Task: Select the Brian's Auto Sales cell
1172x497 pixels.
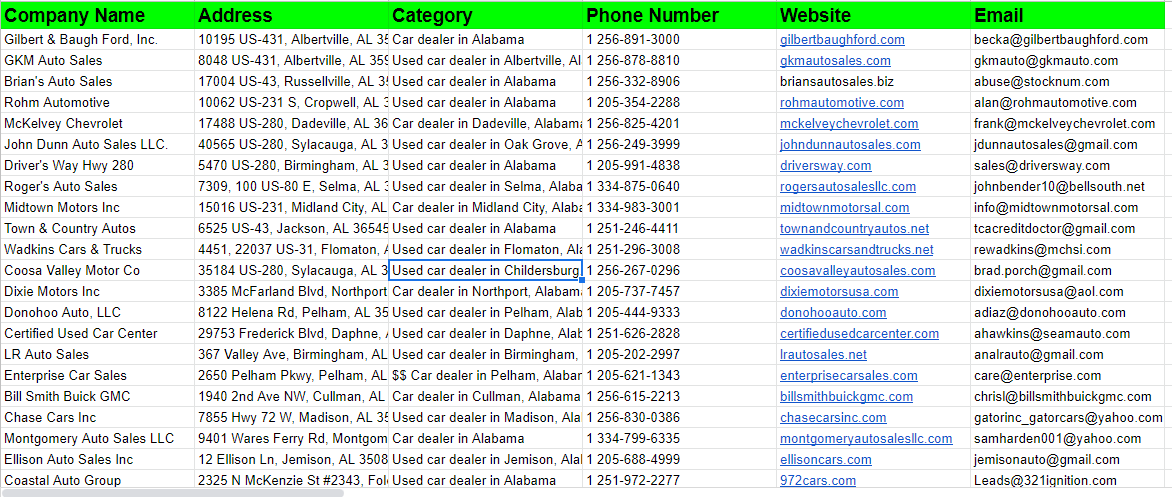Action: pos(97,81)
